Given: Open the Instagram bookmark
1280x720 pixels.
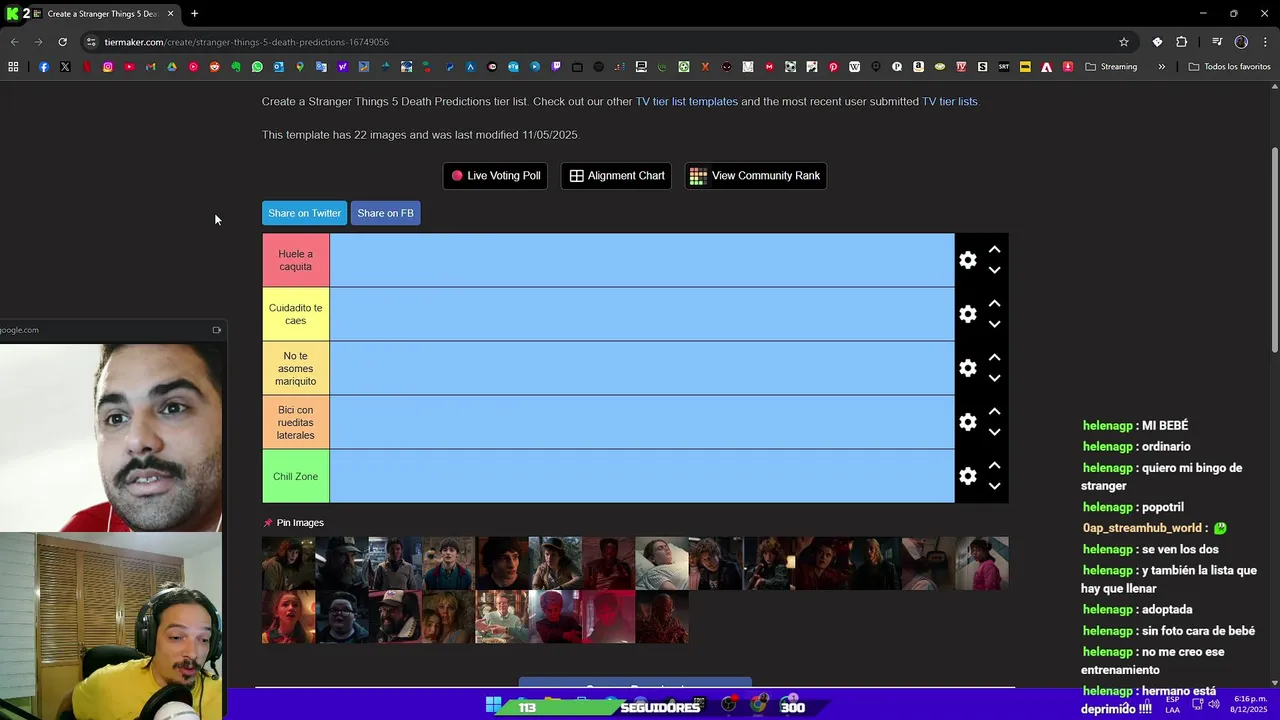Looking at the screenshot, I should click(108, 67).
